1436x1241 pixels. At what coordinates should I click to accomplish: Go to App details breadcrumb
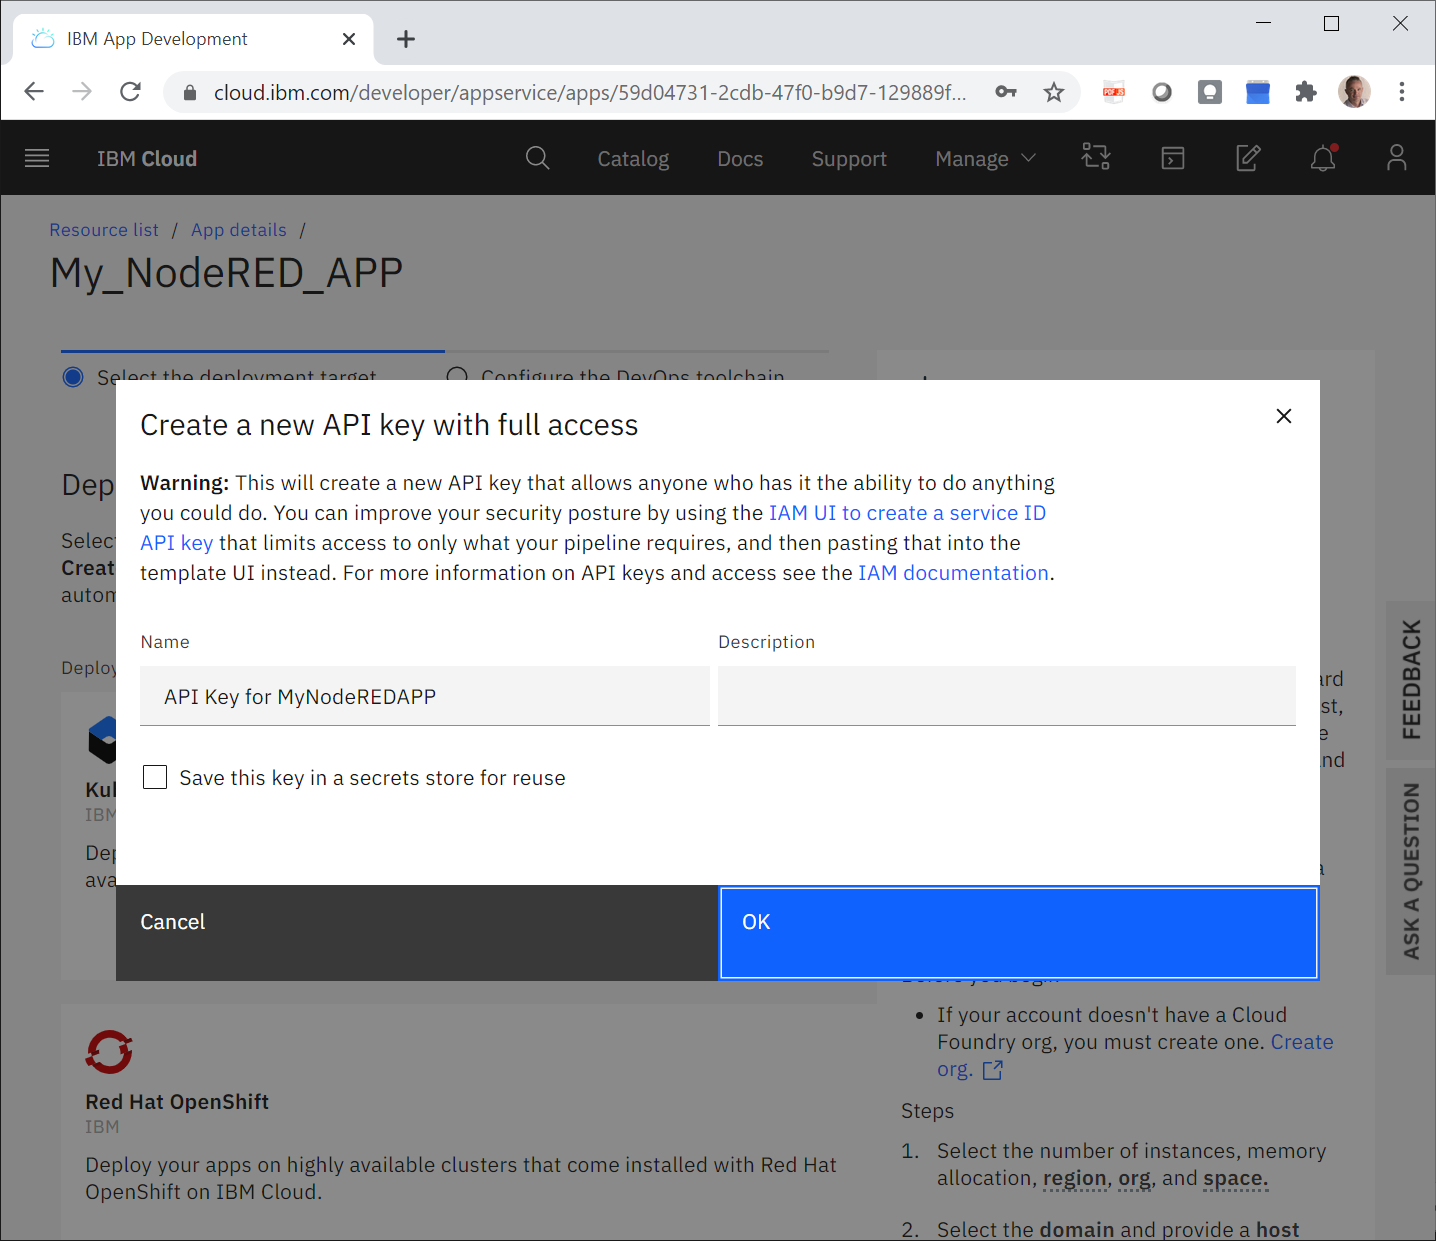coord(239,230)
